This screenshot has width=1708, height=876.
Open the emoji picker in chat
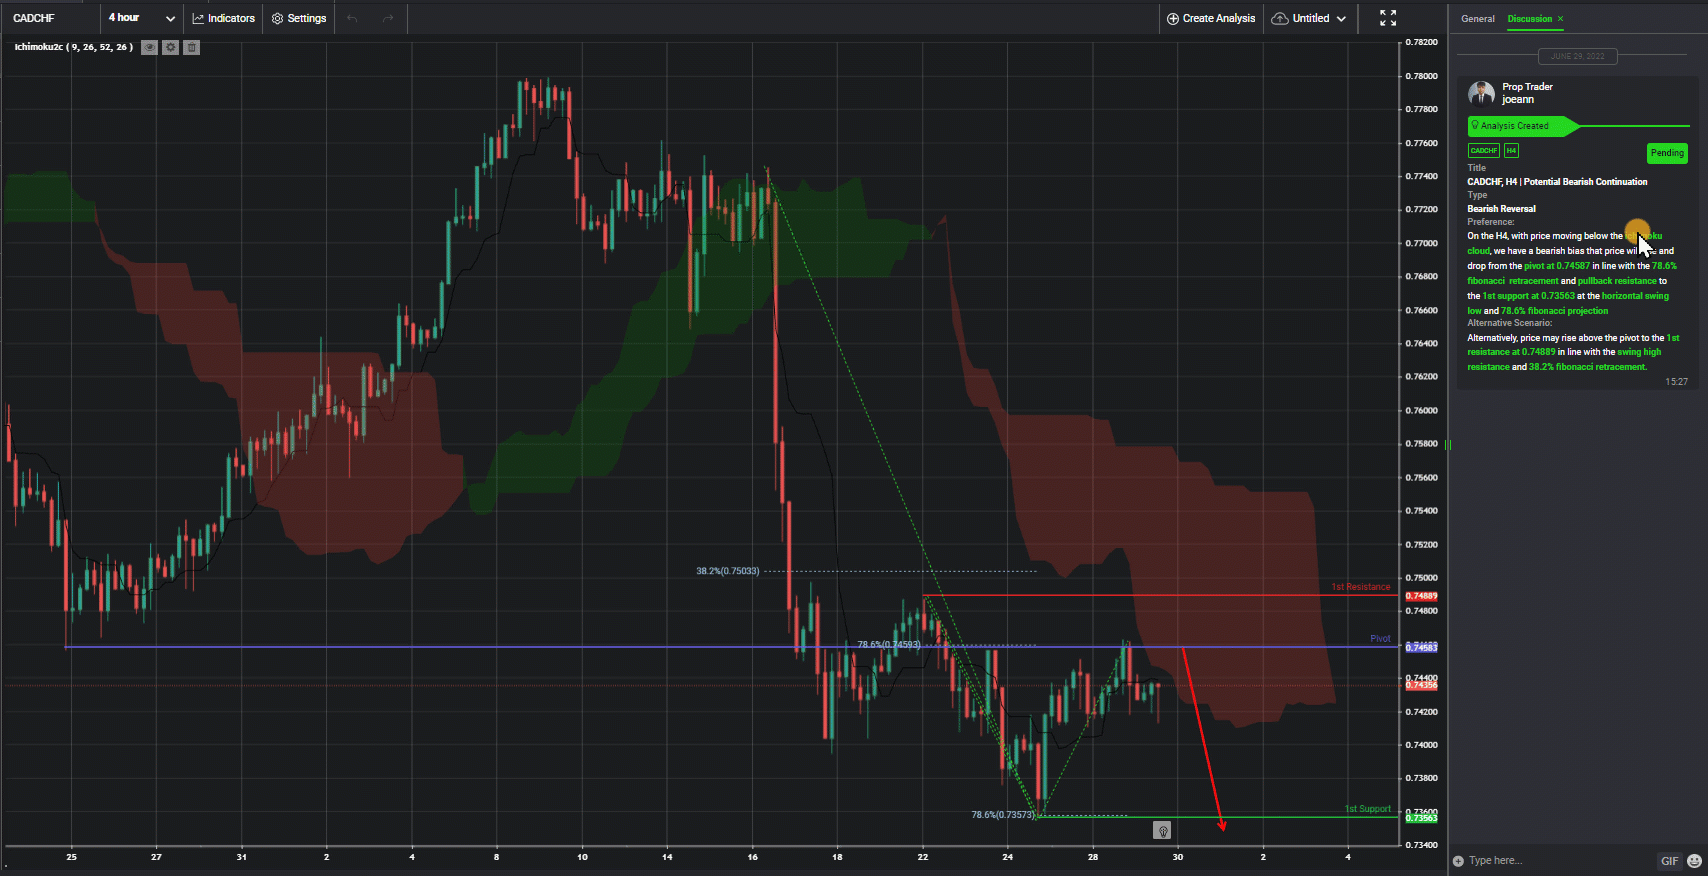[x=1694, y=861]
